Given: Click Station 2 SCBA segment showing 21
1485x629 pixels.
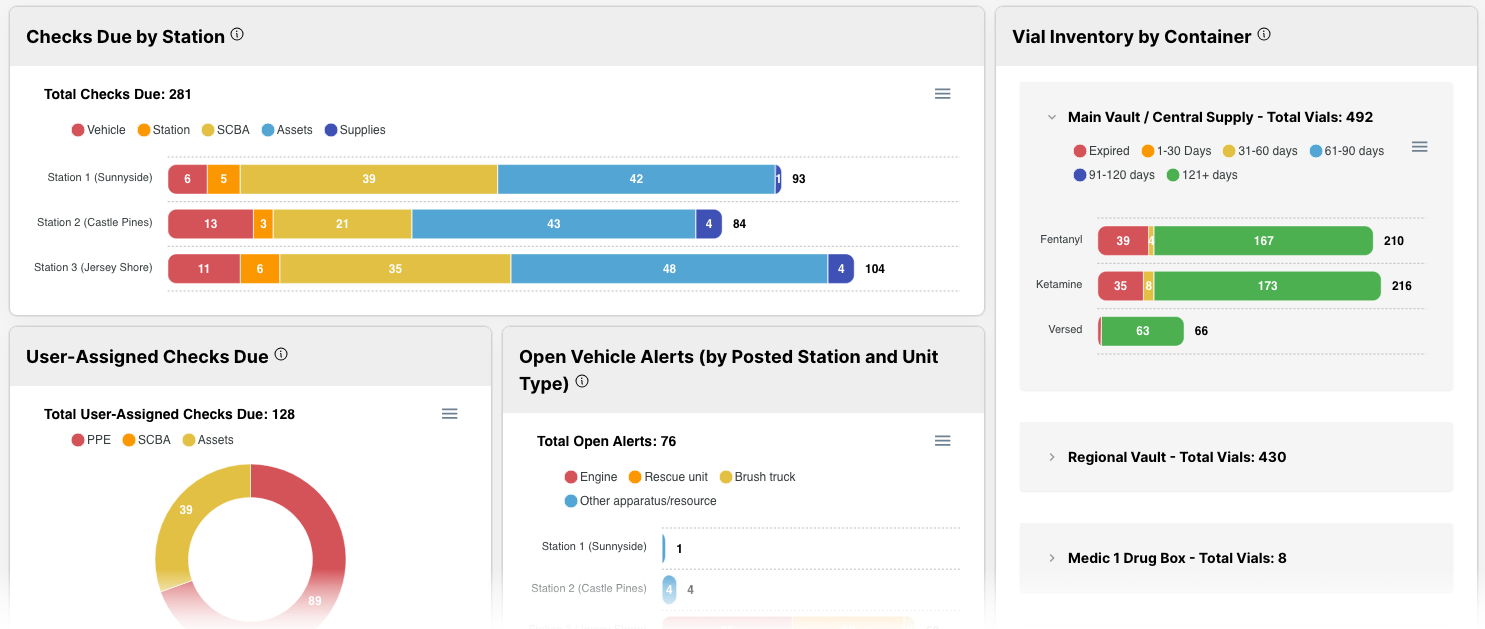Looking at the screenshot, I should [x=343, y=224].
